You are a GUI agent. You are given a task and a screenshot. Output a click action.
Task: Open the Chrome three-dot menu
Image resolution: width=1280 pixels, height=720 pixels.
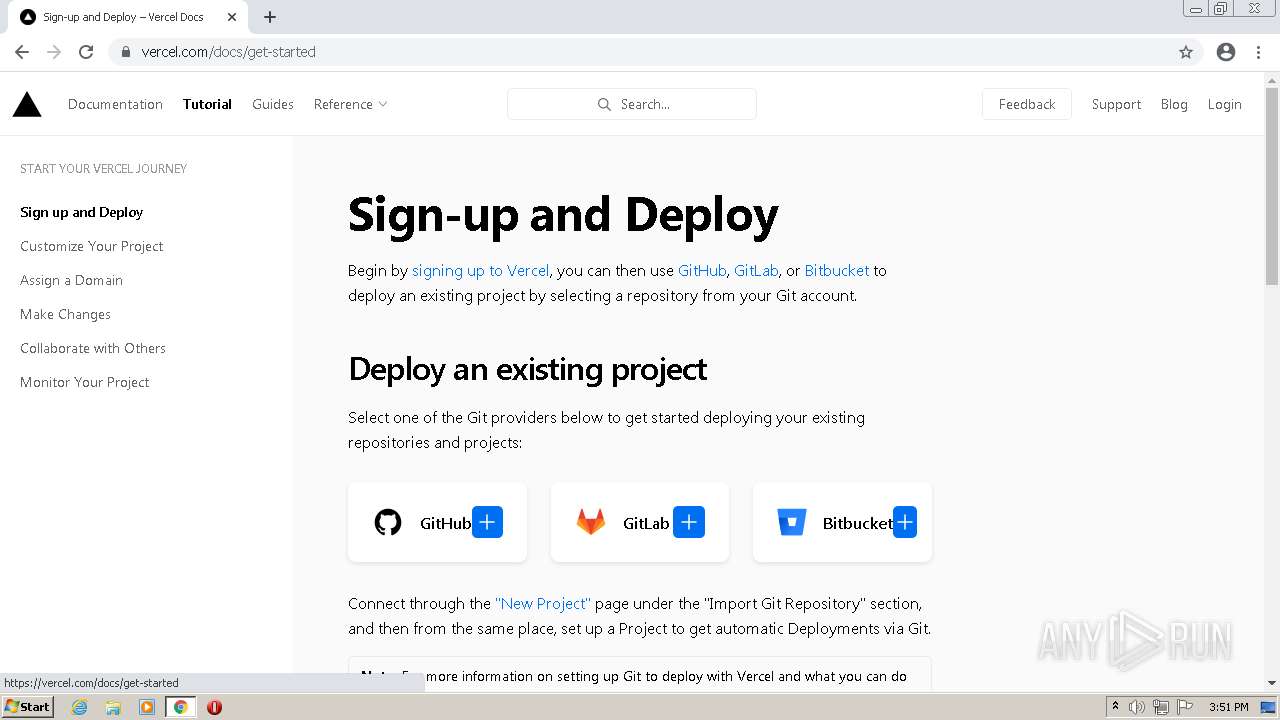pos(1258,52)
